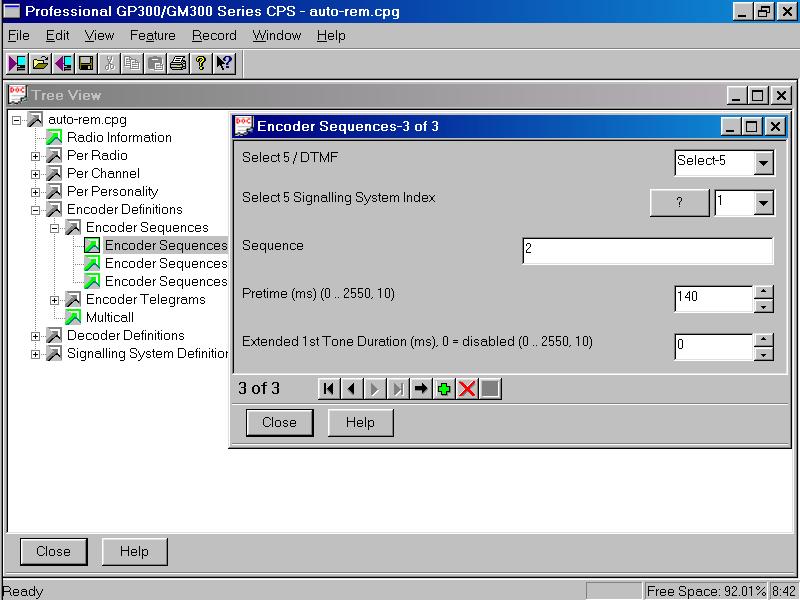
Task: Expand the Per Personality tree node
Action: 35,192
